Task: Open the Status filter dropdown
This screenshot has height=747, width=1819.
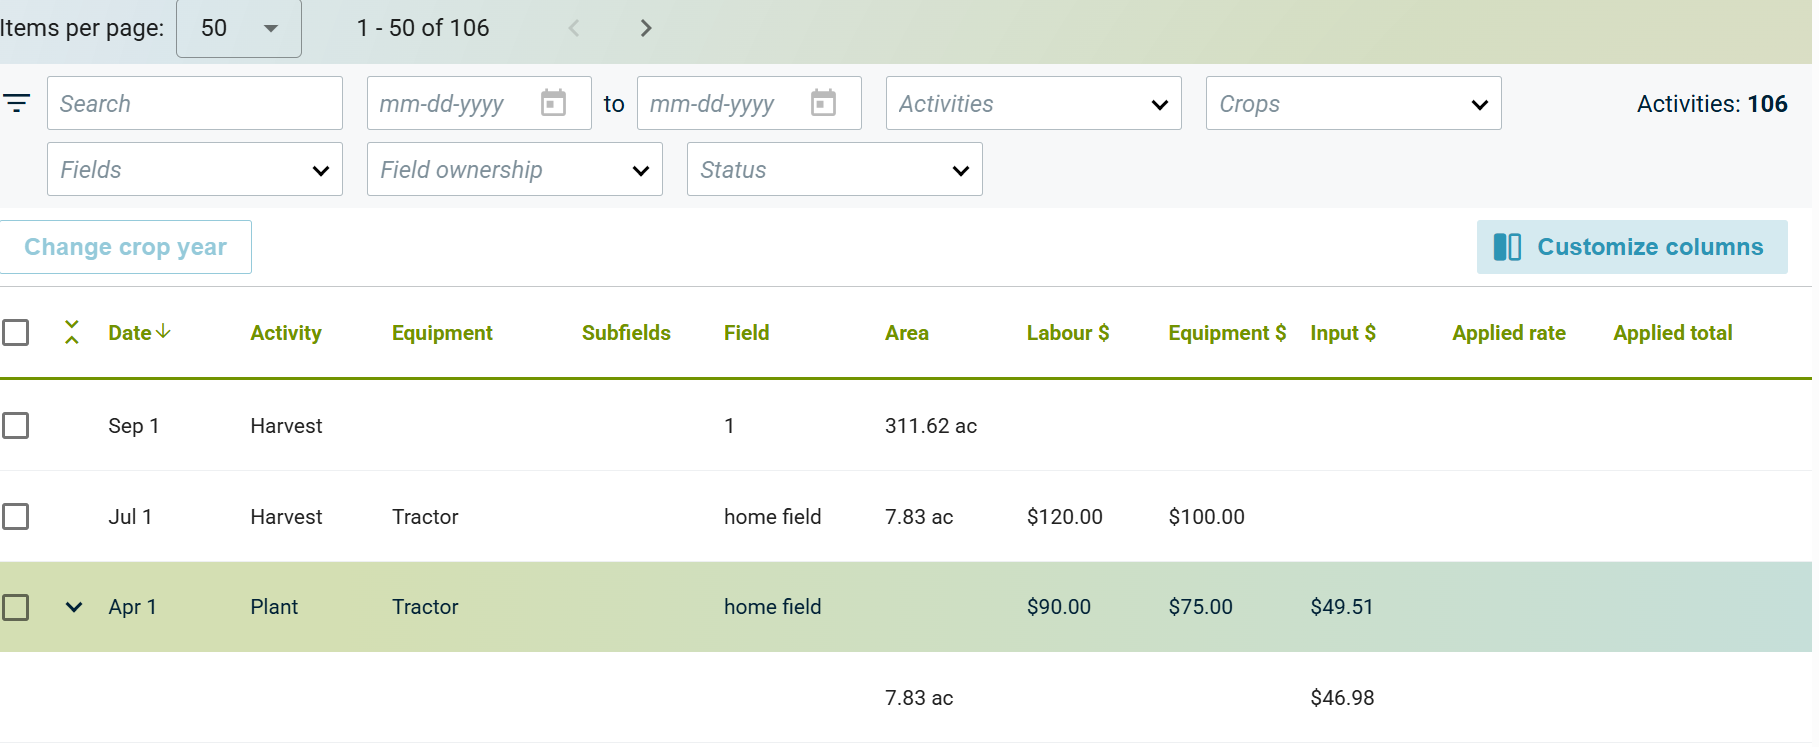Action: [834, 170]
